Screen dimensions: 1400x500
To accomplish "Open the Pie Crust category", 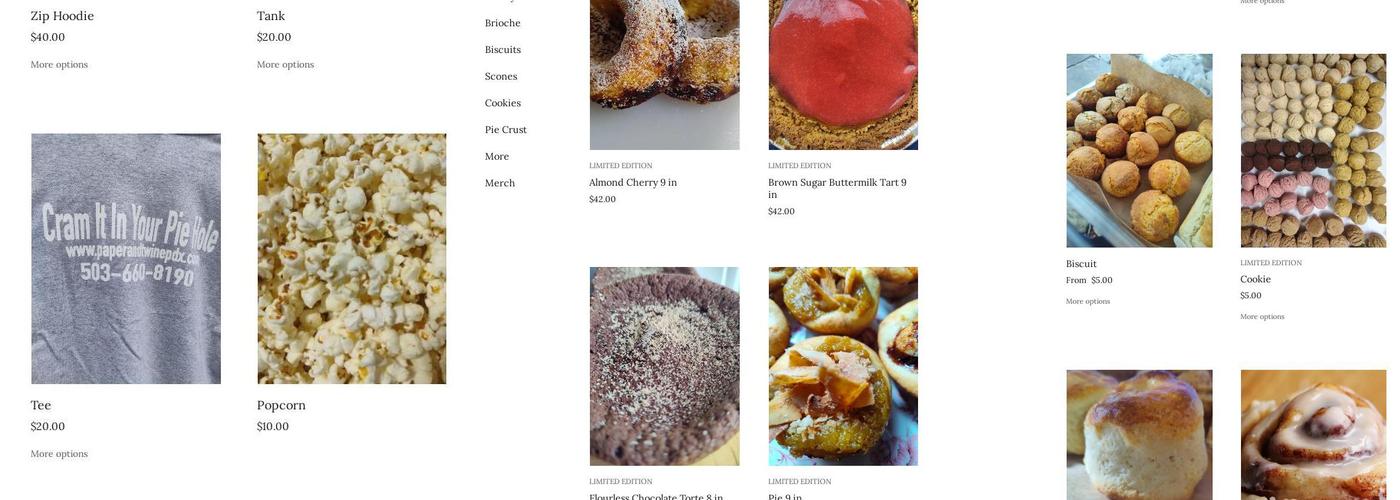I will 506,130.
